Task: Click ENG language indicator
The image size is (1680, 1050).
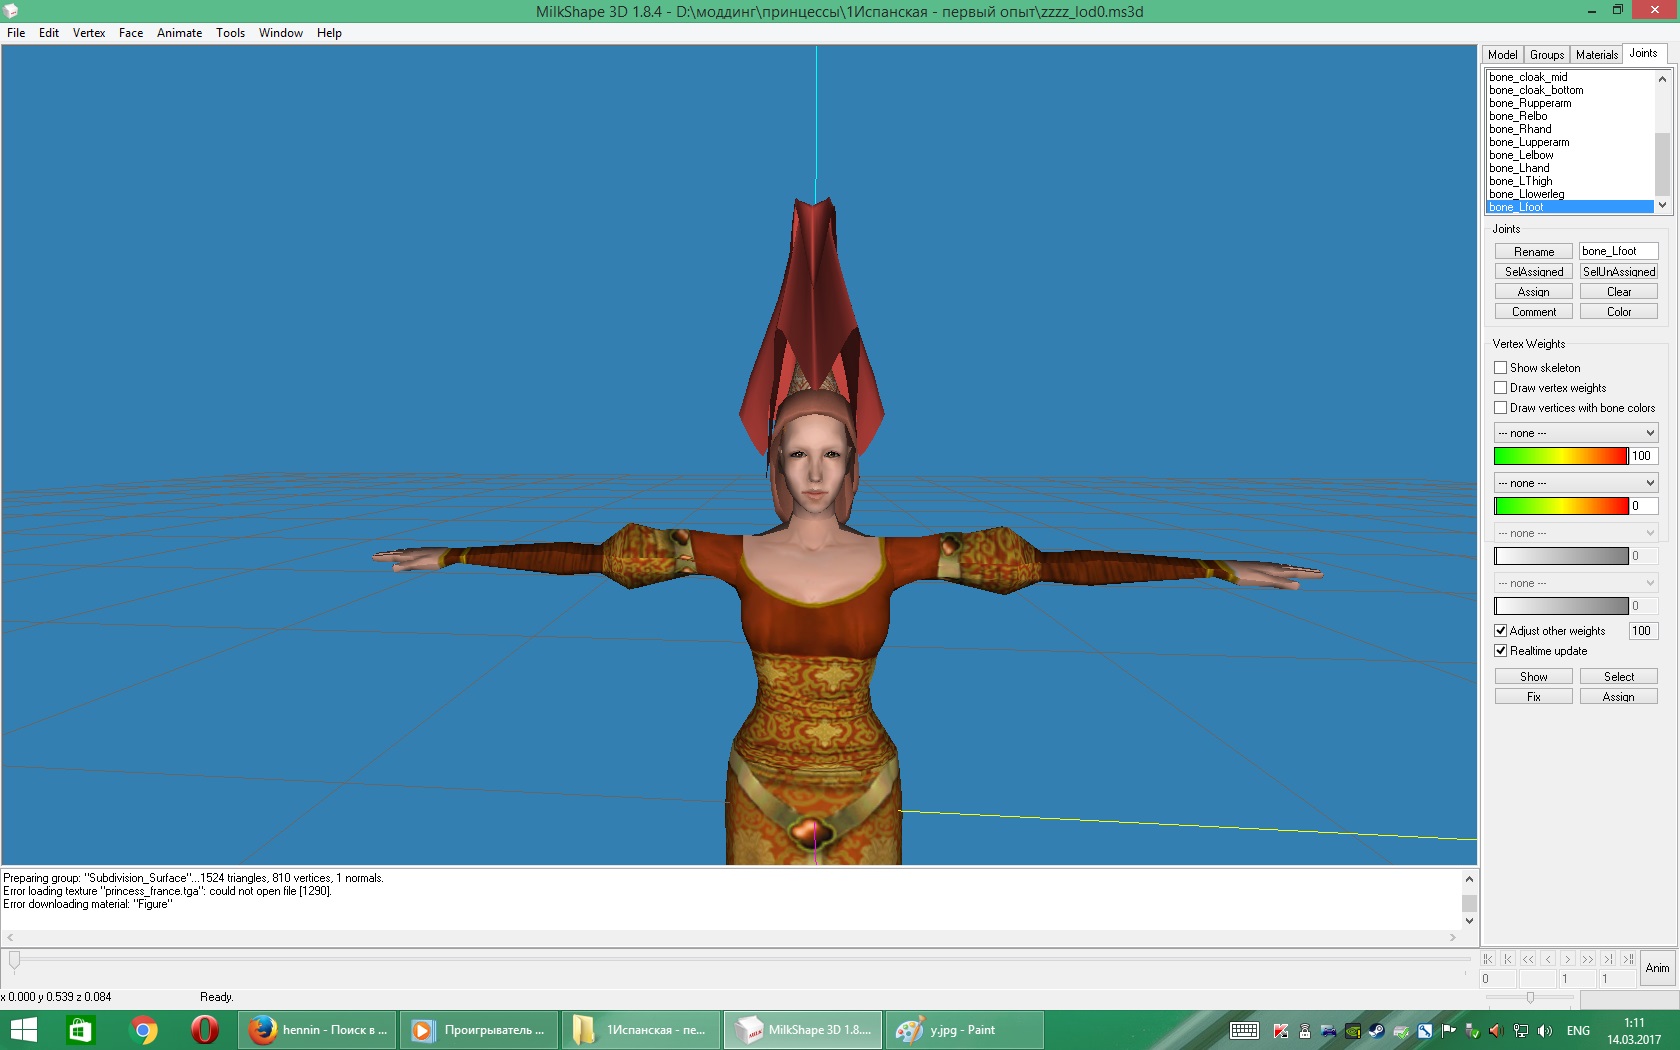Action: coord(1578,1031)
